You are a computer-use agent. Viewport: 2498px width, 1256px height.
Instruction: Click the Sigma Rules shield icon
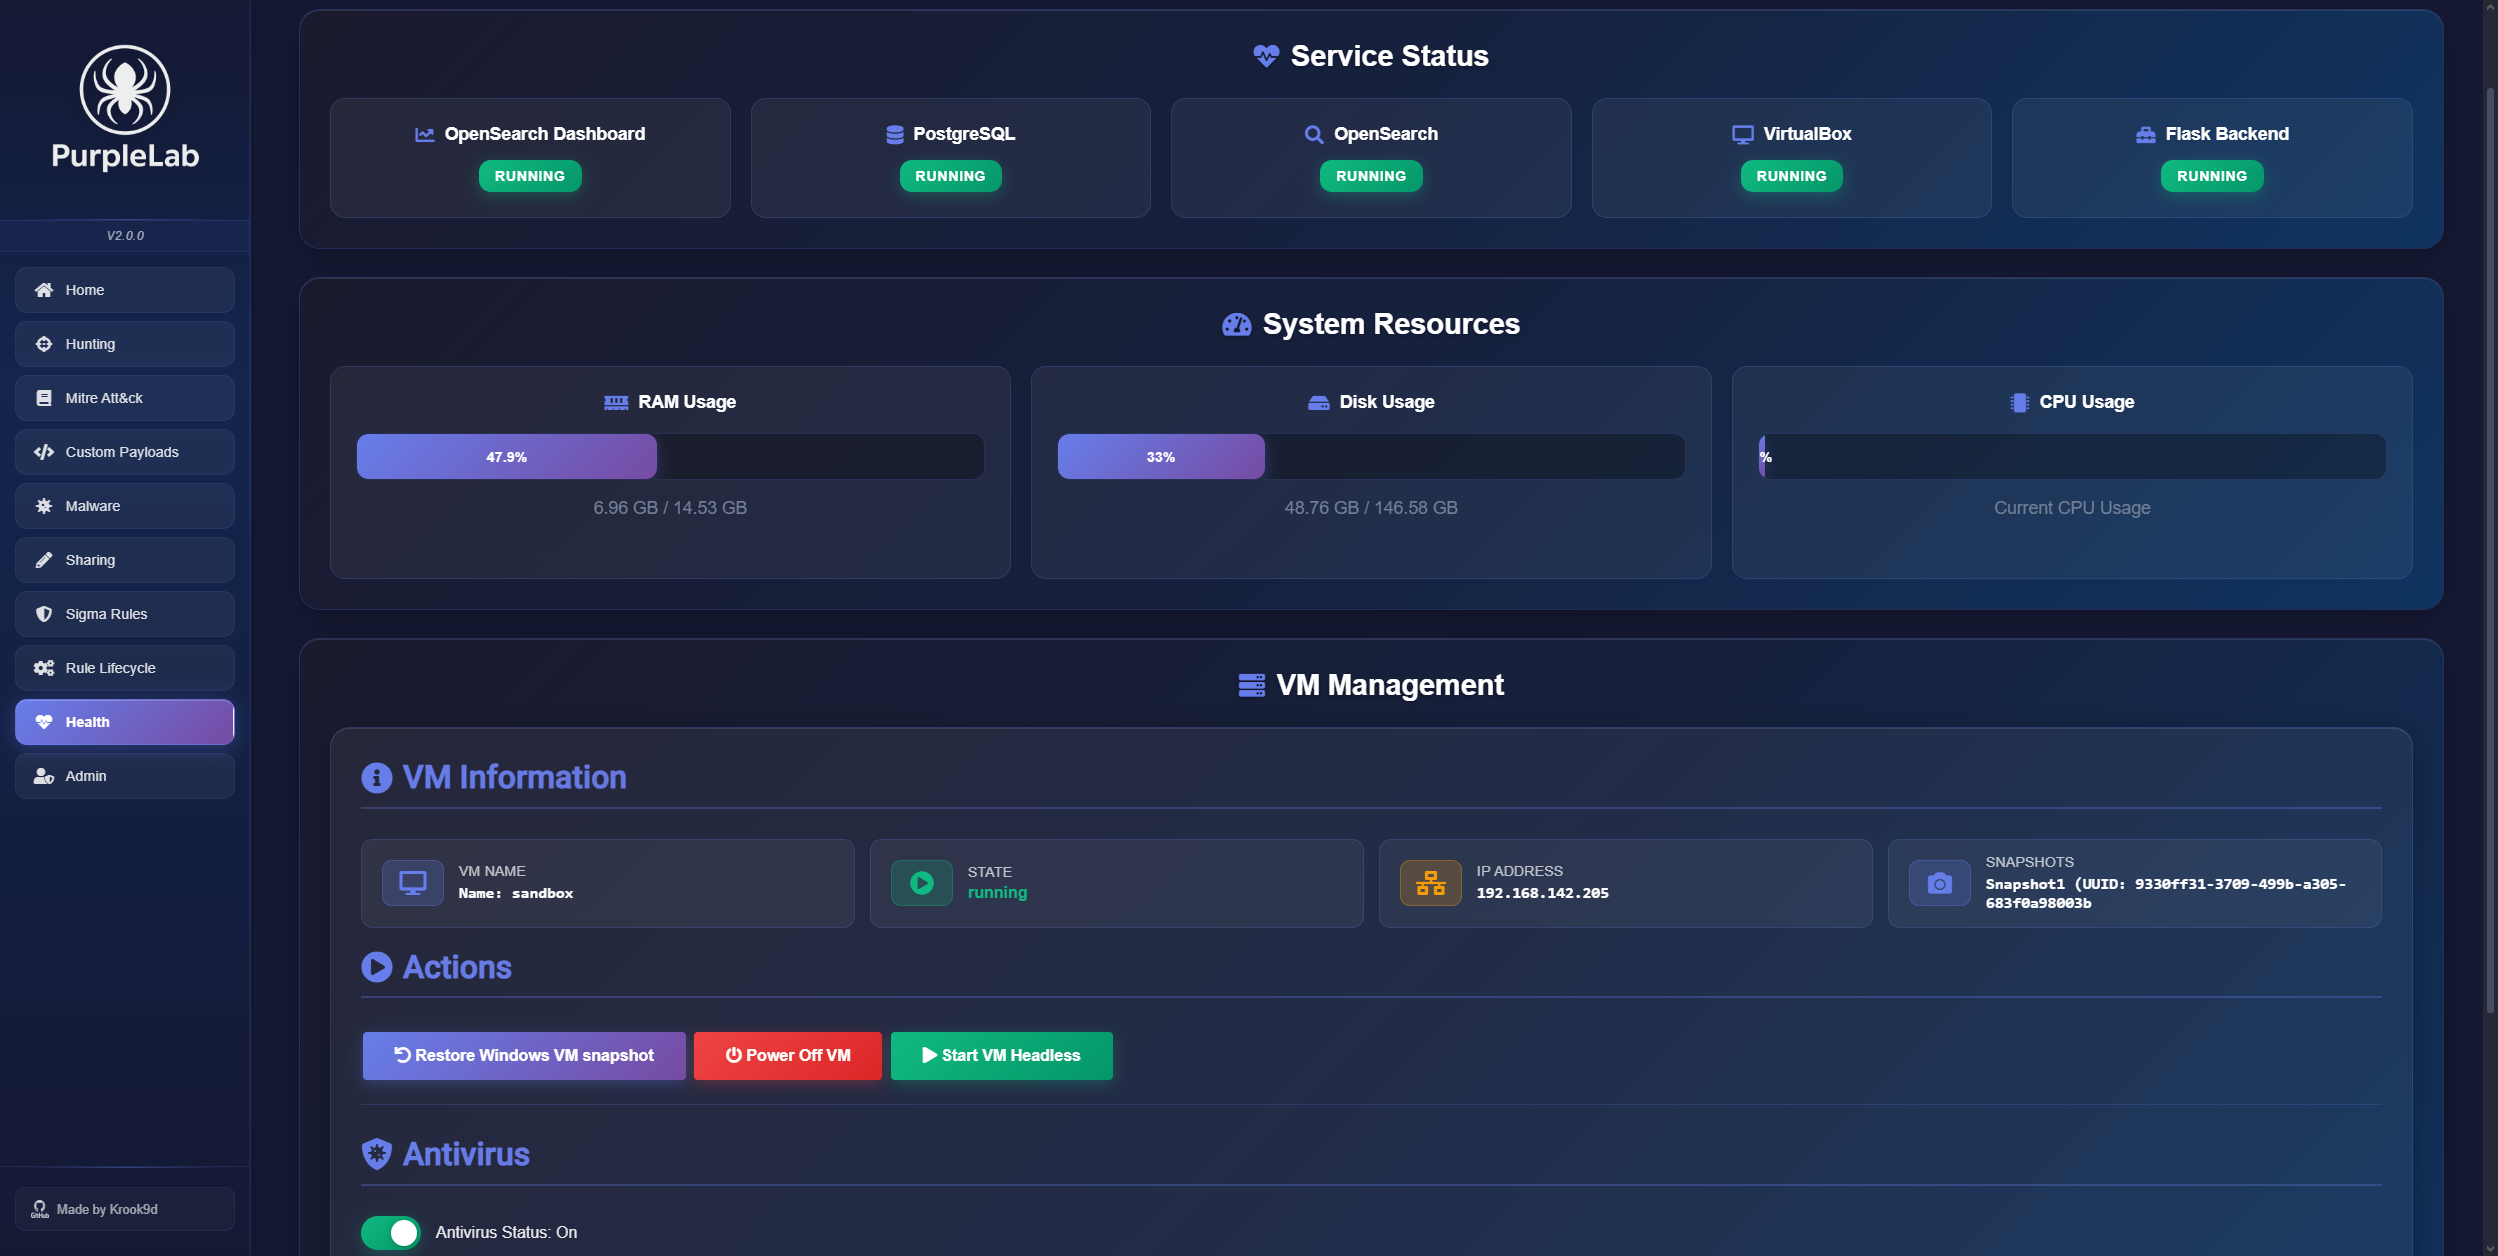click(44, 614)
